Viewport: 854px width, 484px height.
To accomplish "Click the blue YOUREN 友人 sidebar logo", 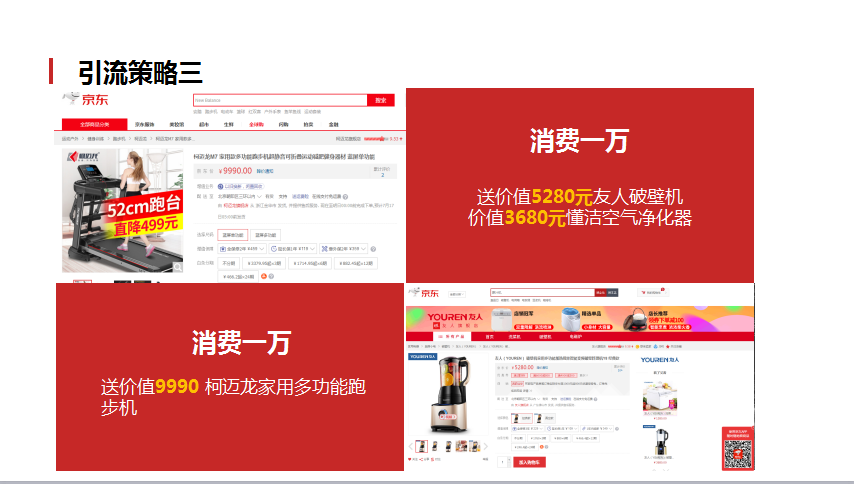I will coord(660,360).
